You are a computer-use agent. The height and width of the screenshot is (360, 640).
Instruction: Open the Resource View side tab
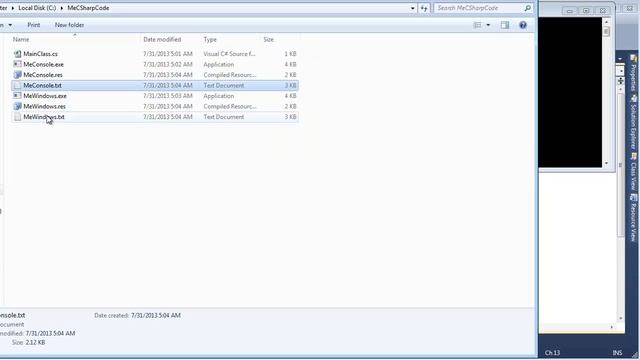click(x=633, y=218)
